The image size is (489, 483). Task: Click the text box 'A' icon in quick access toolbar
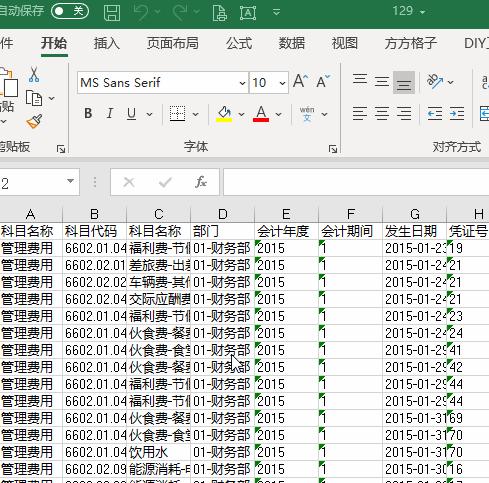point(248,13)
